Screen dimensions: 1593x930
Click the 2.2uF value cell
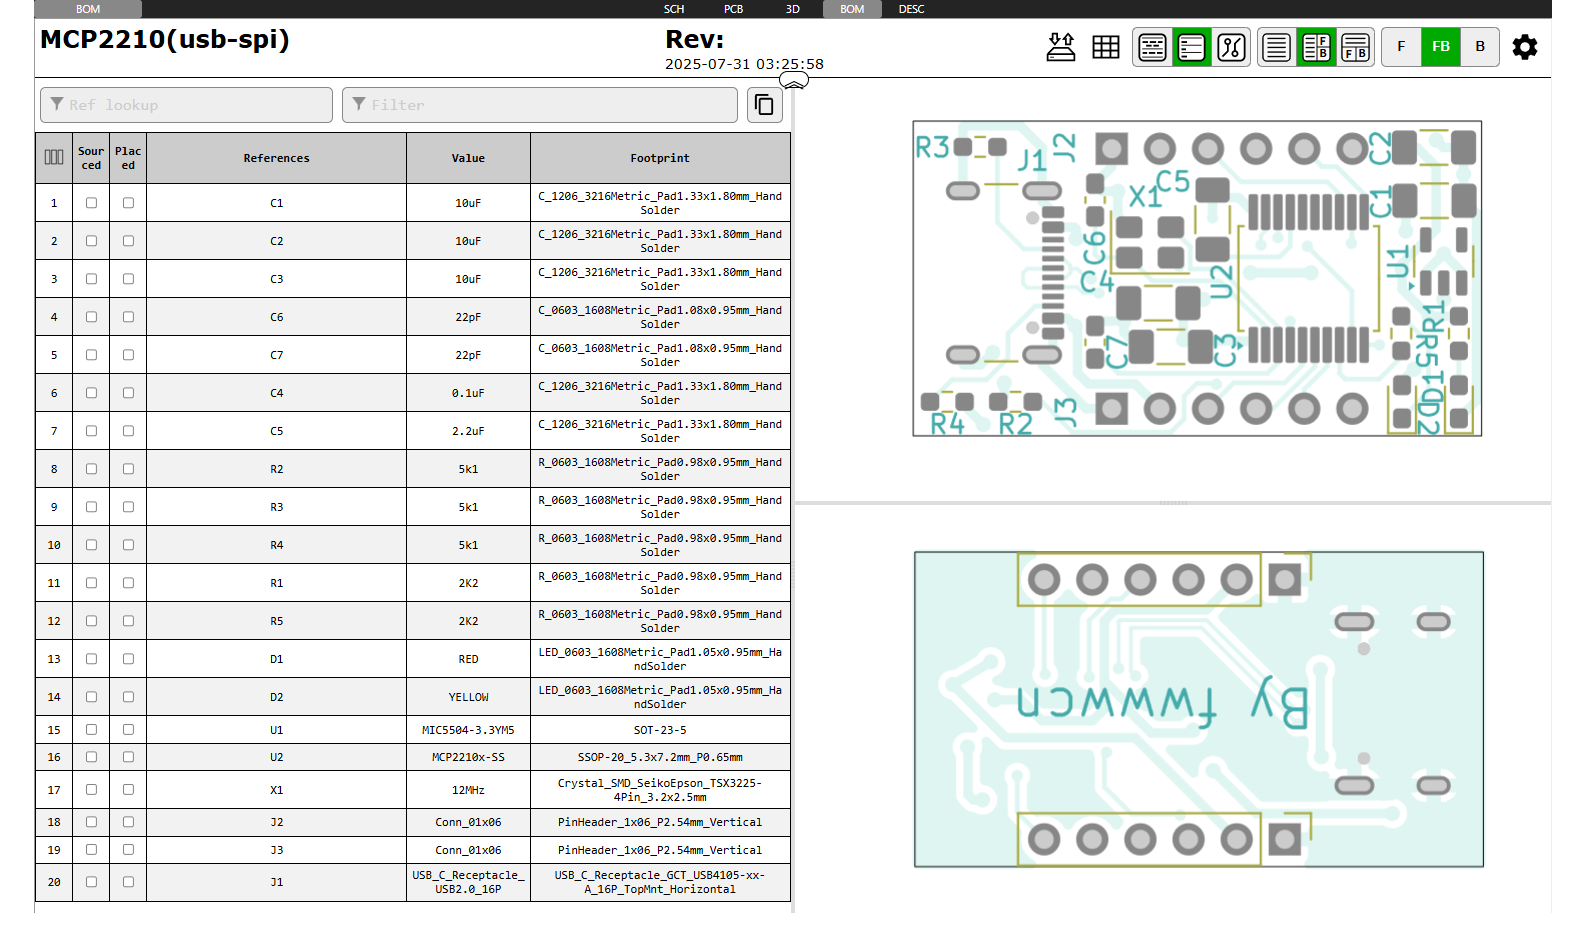click(x=468, y=431)
